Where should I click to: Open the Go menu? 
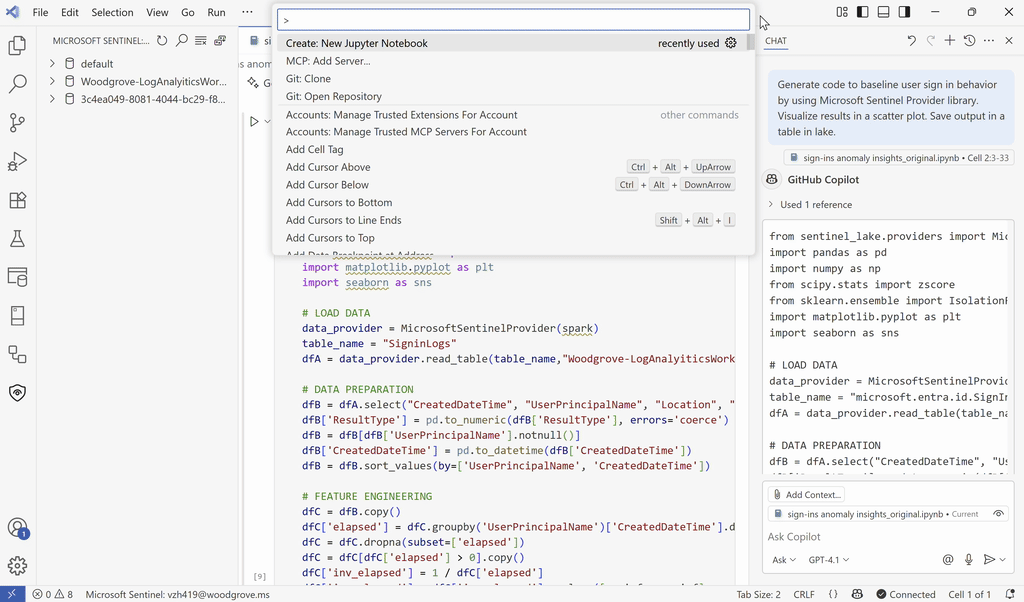[x=188, y=12]
